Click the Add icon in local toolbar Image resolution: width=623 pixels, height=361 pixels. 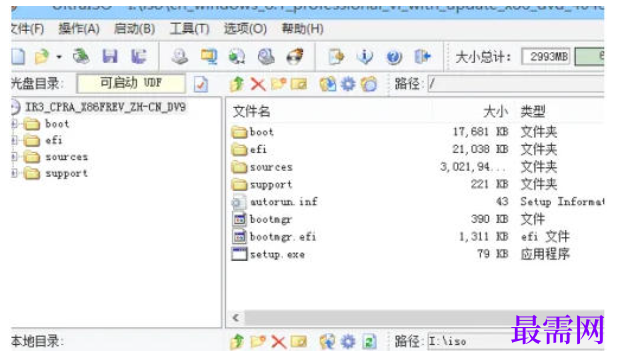click(328, 341)
